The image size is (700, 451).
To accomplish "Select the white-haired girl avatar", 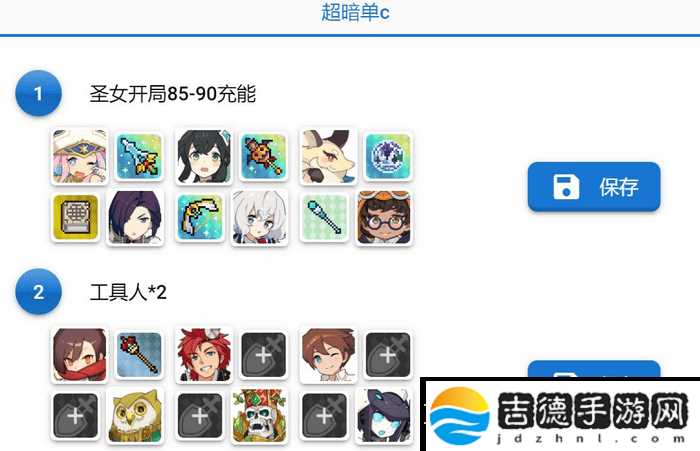I will (x=260, y=217).
